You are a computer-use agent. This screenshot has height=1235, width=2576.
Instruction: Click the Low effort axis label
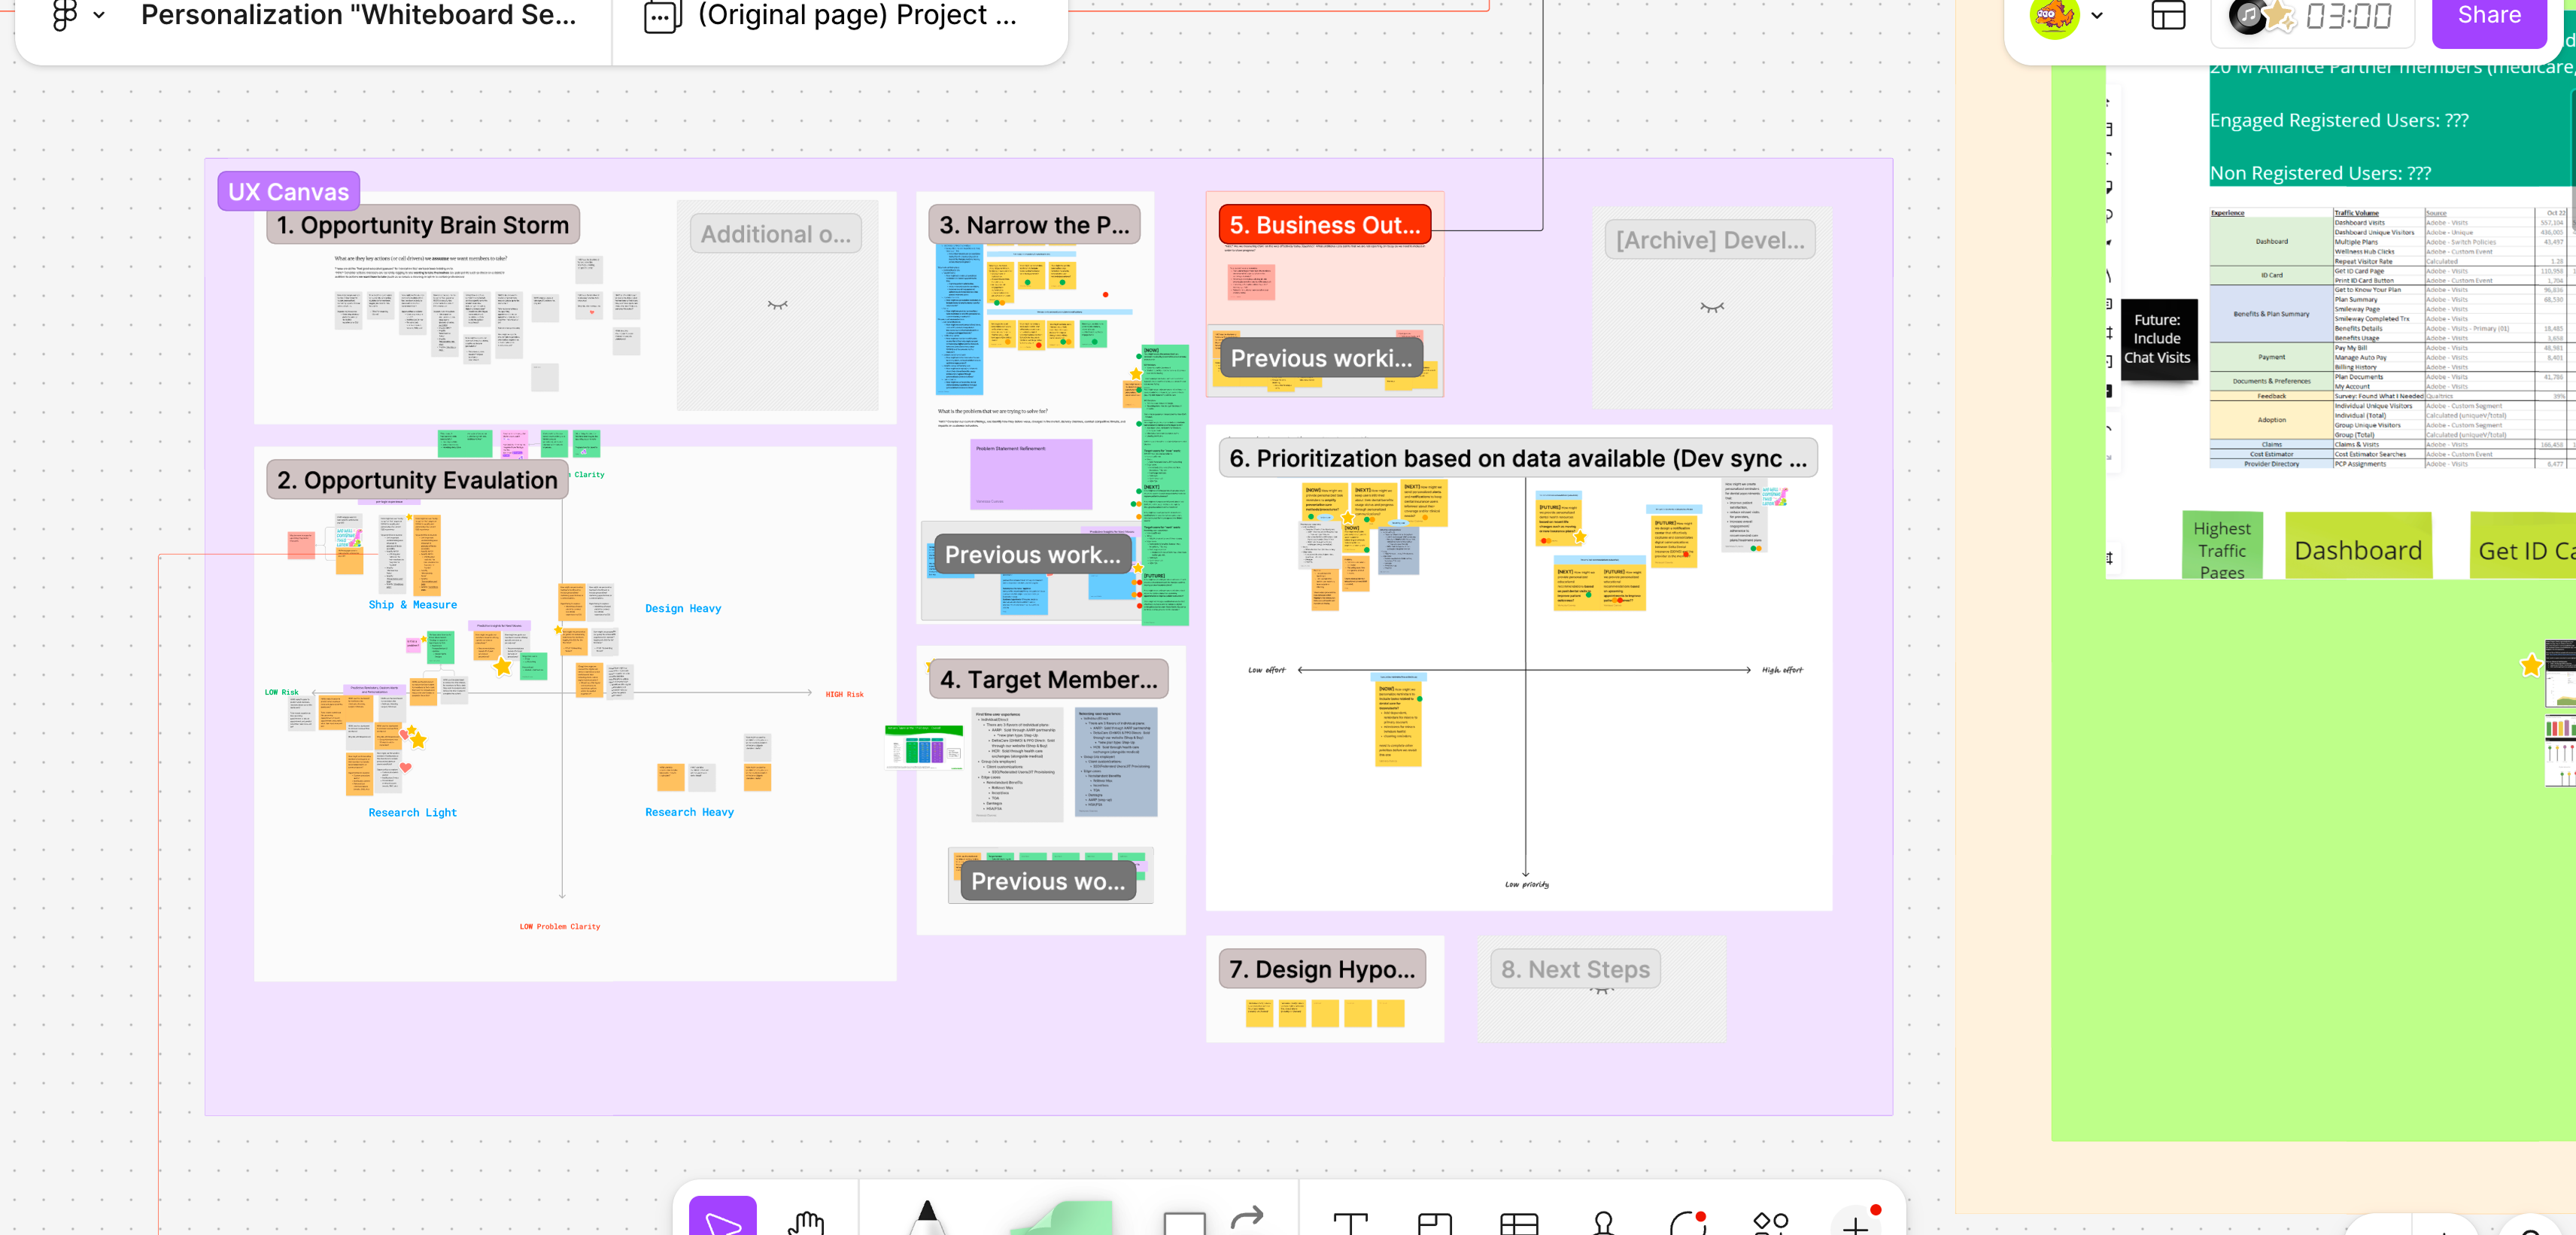(x=1266, y=670)
